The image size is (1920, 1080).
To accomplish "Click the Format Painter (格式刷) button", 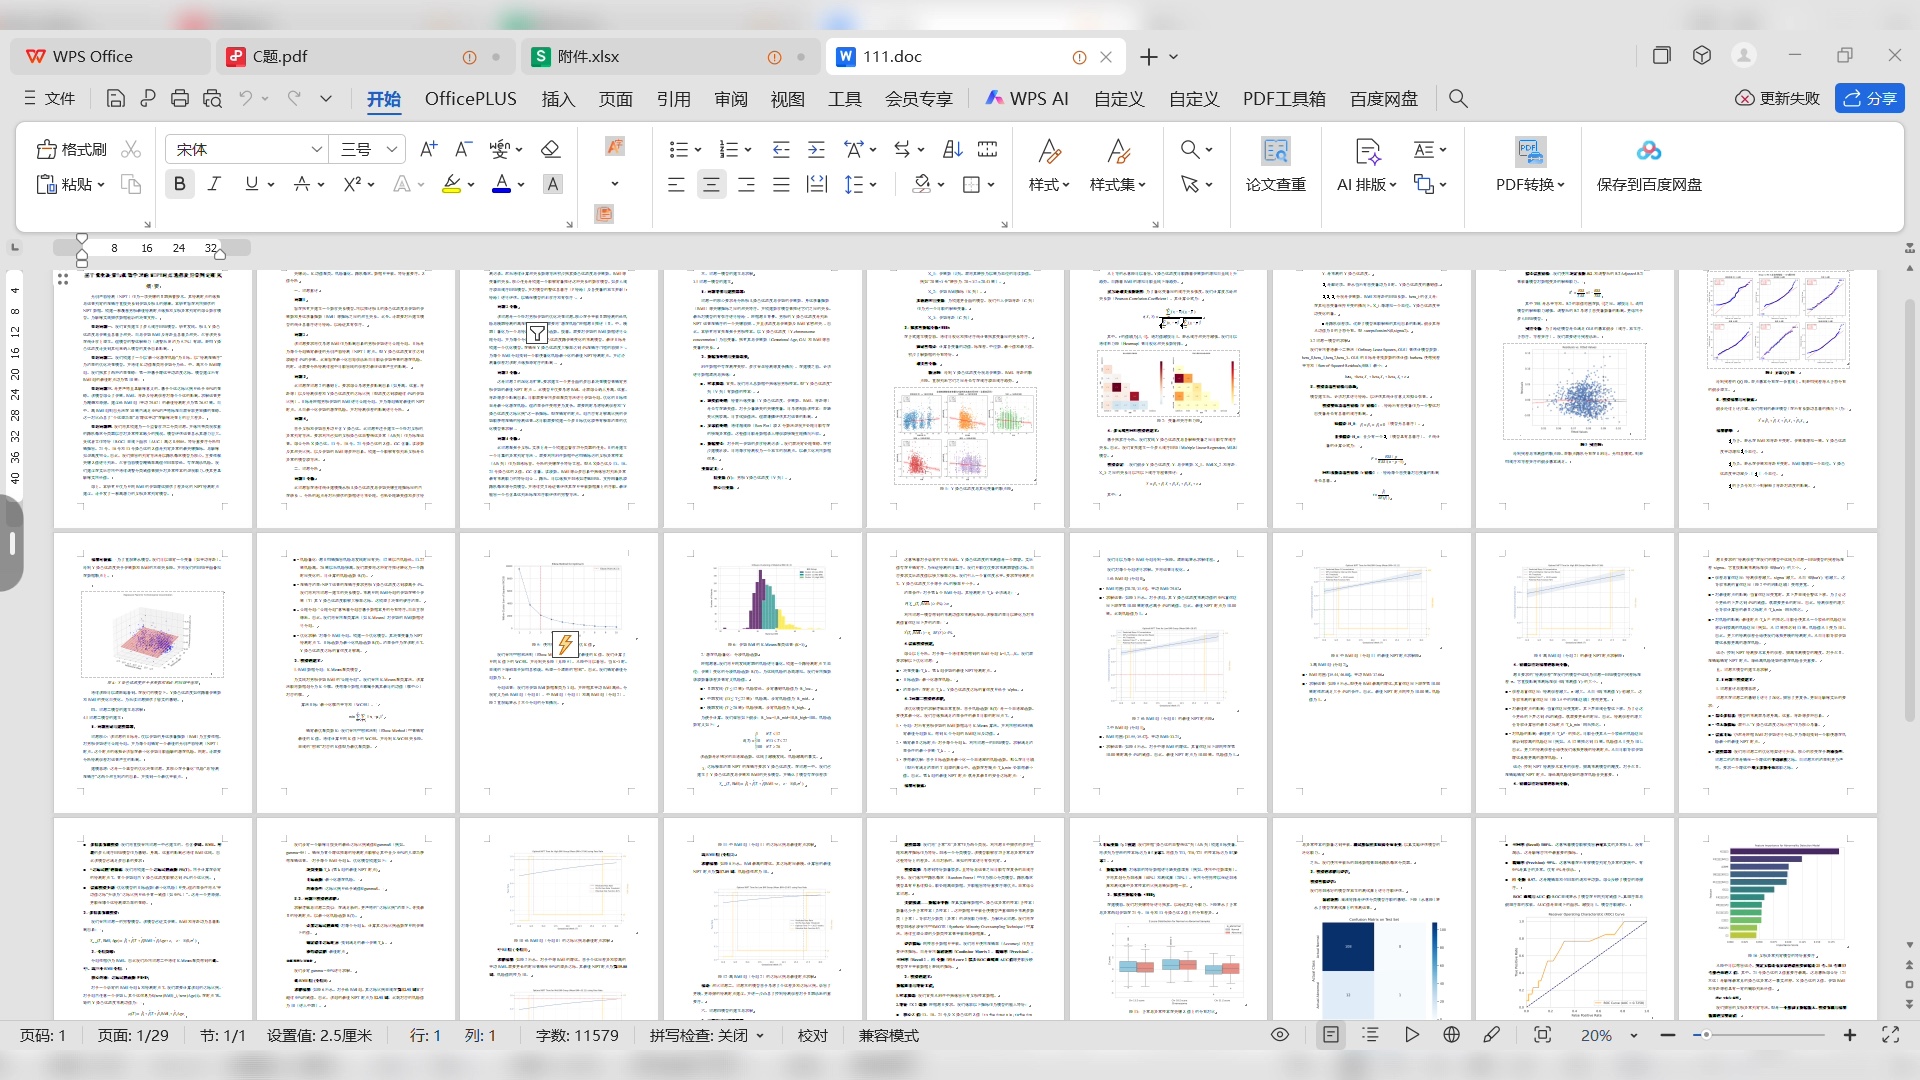I will pyautogui.click(x=72, y=149).
